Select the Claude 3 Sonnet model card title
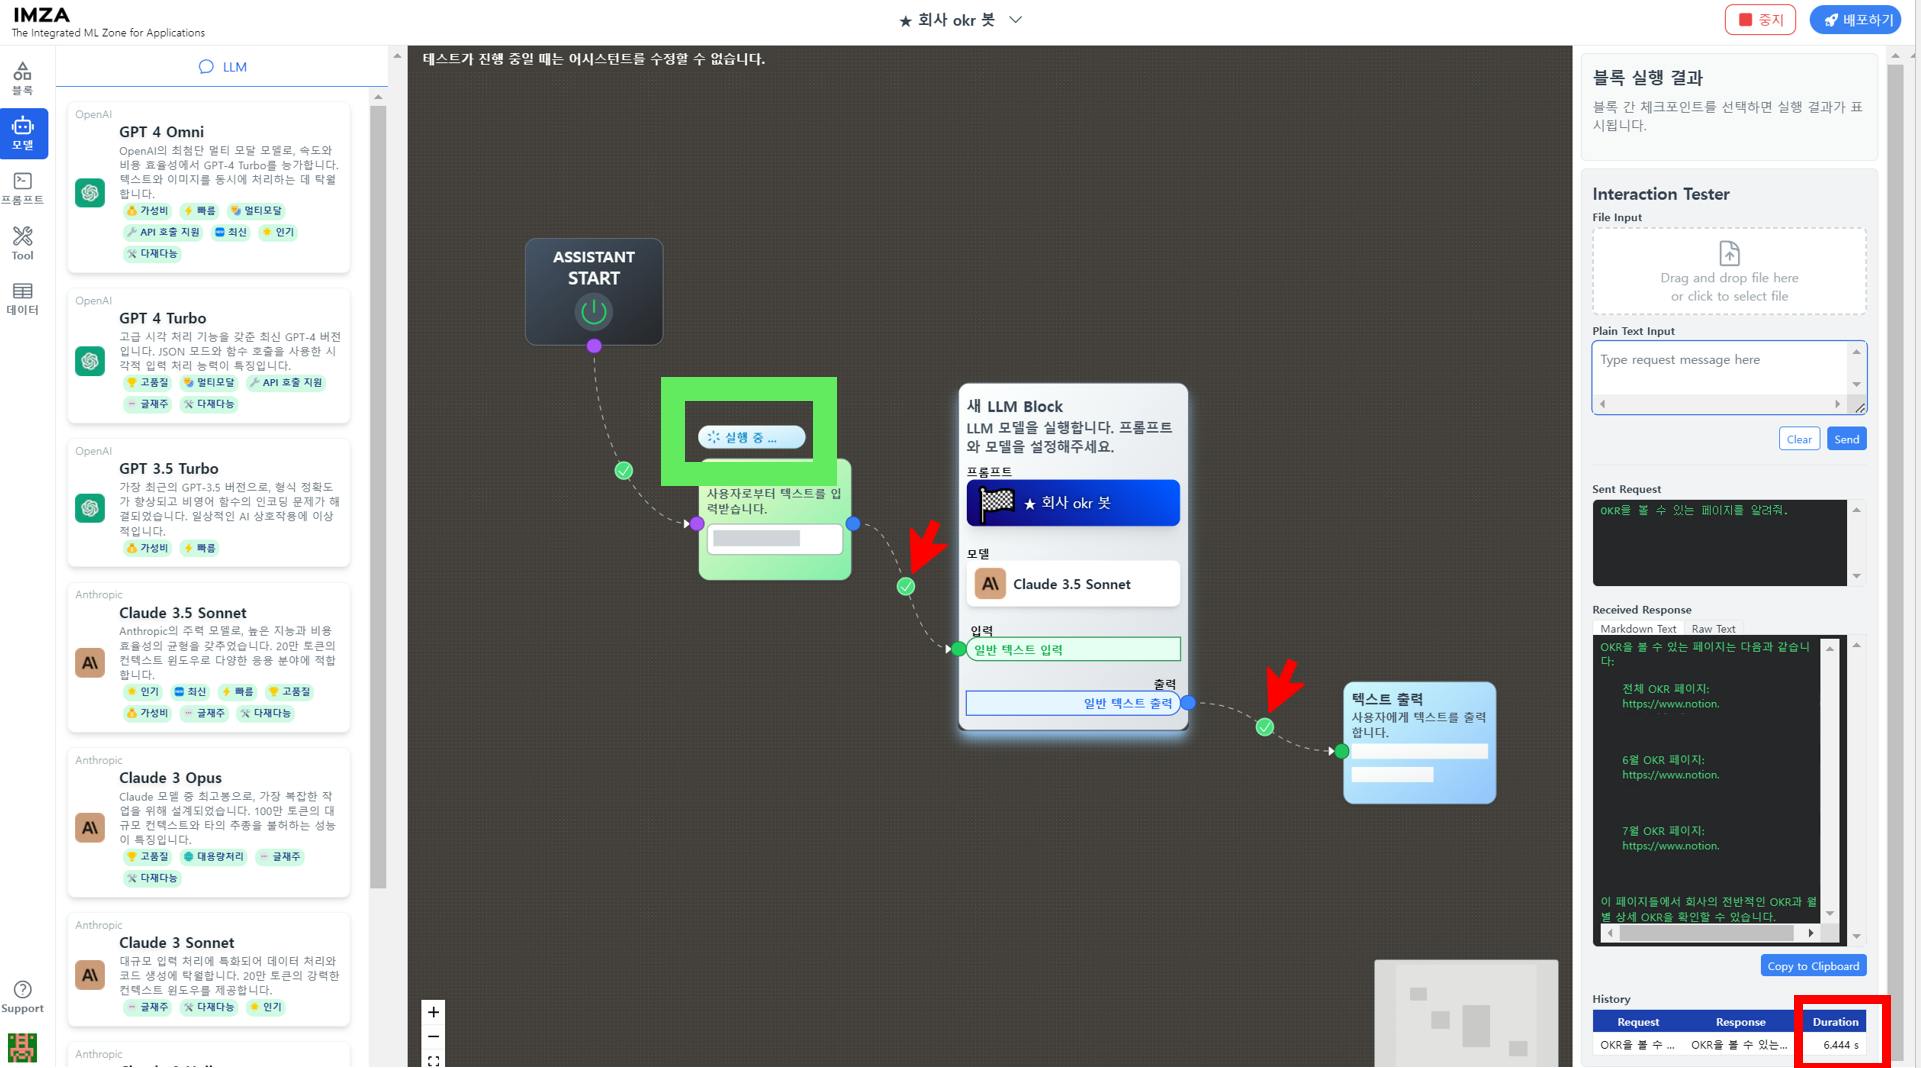 pos(176,942)
